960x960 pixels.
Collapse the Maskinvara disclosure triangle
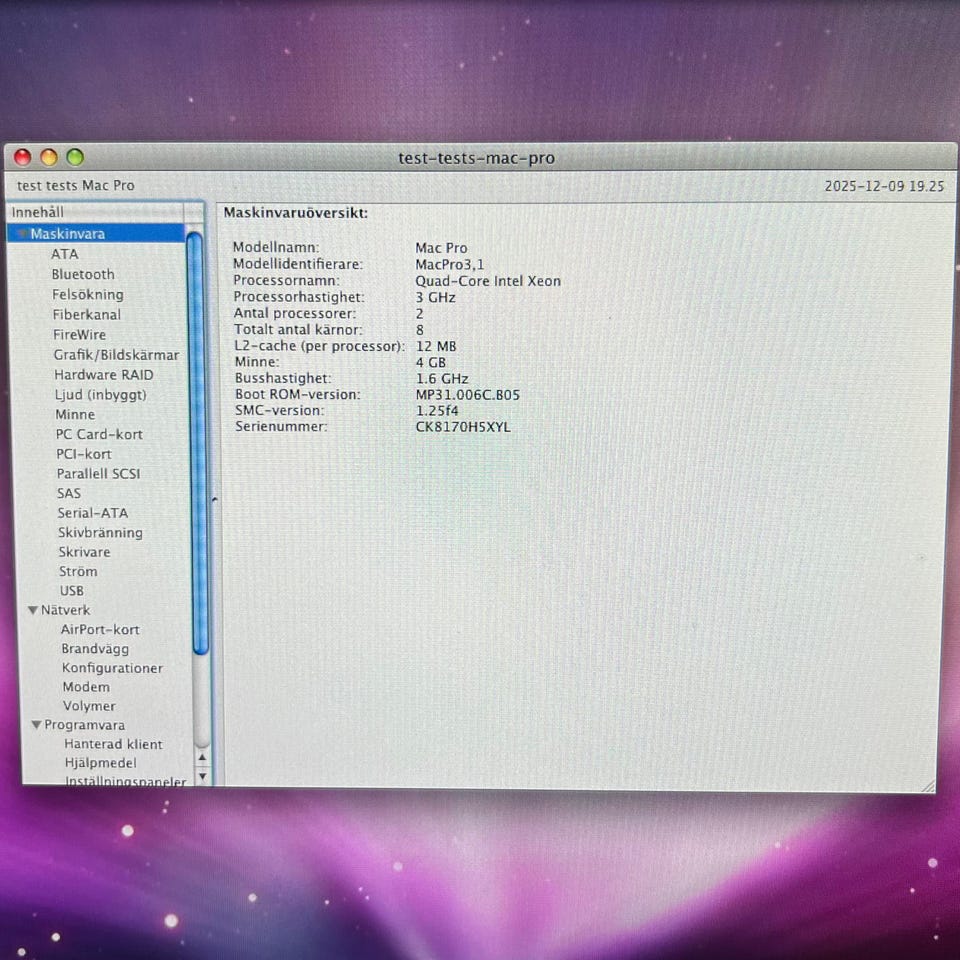[x=22, y=234]
